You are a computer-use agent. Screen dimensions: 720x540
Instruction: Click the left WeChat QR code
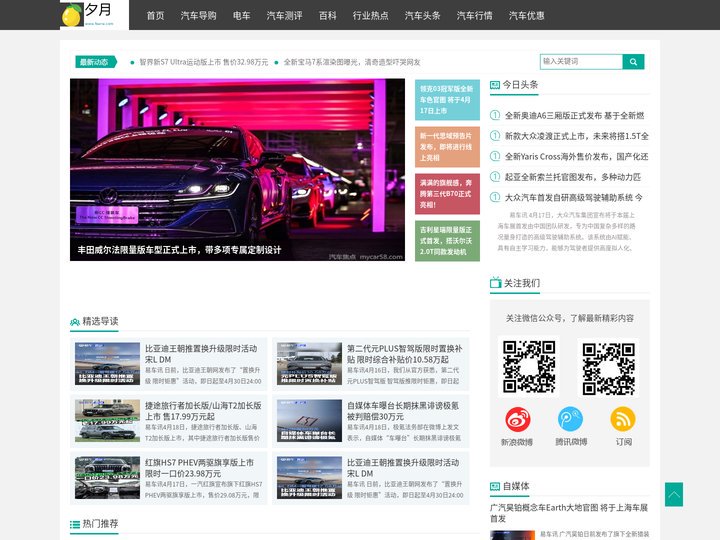(529, 366)
